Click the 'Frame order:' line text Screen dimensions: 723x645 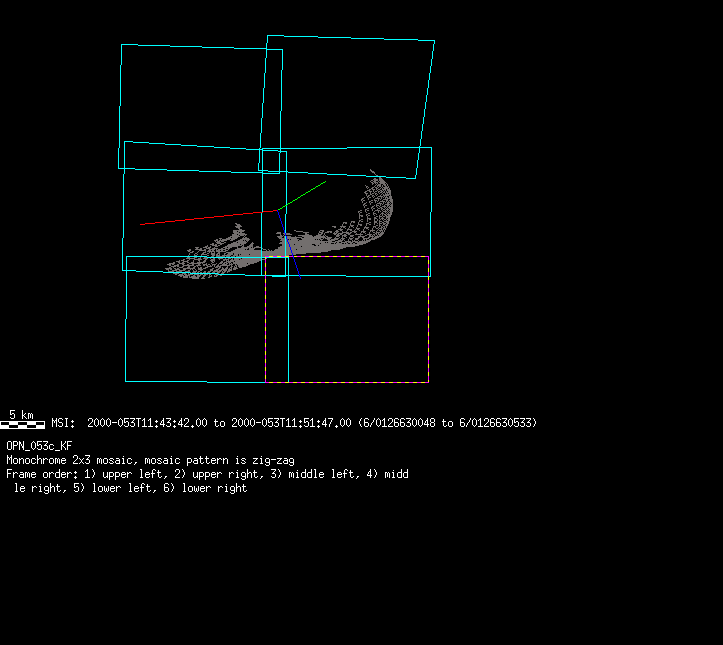207,474
